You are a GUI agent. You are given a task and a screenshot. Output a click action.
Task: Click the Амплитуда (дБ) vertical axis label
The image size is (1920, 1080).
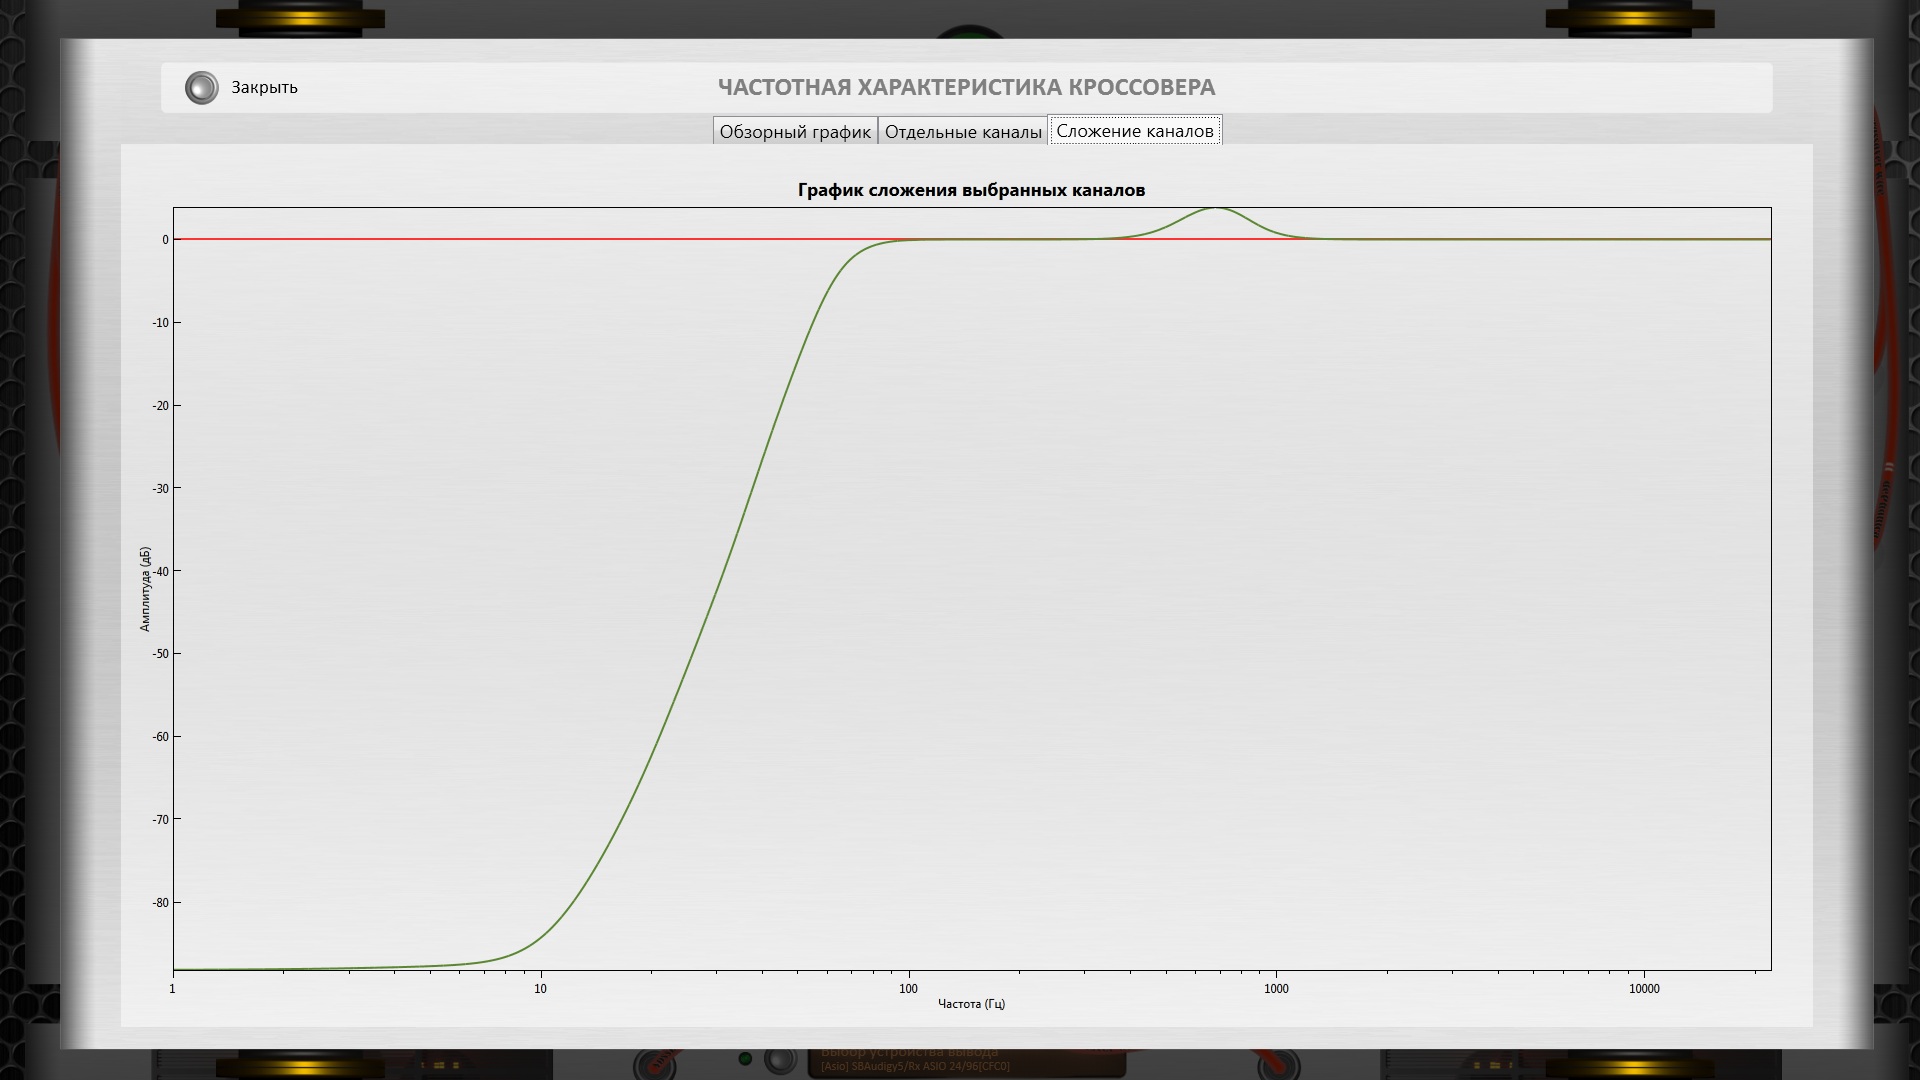145,588
